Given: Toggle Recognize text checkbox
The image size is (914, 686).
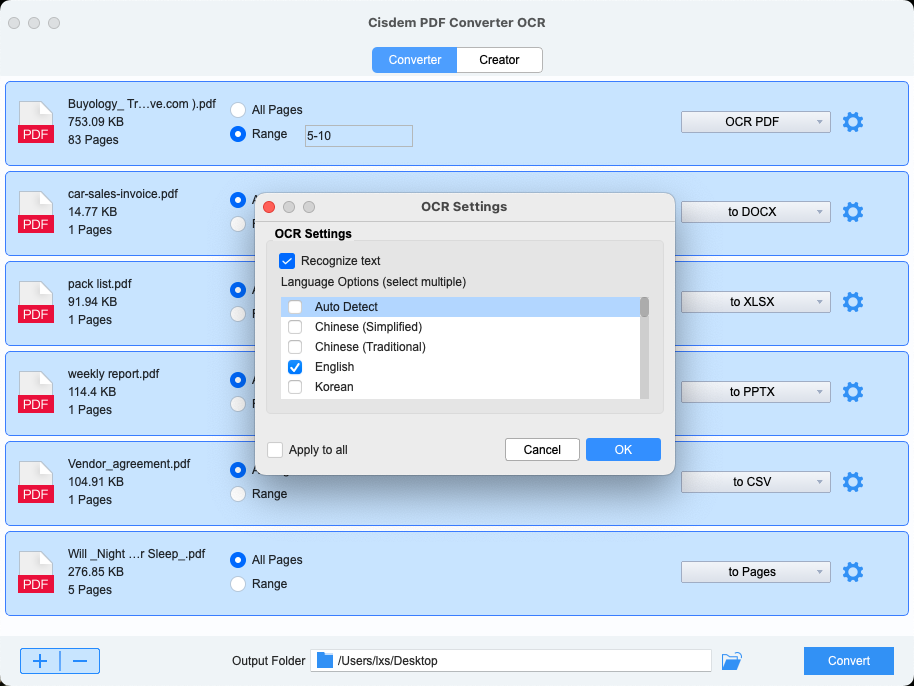Looking at the screenshot, I should click(287, 261).
